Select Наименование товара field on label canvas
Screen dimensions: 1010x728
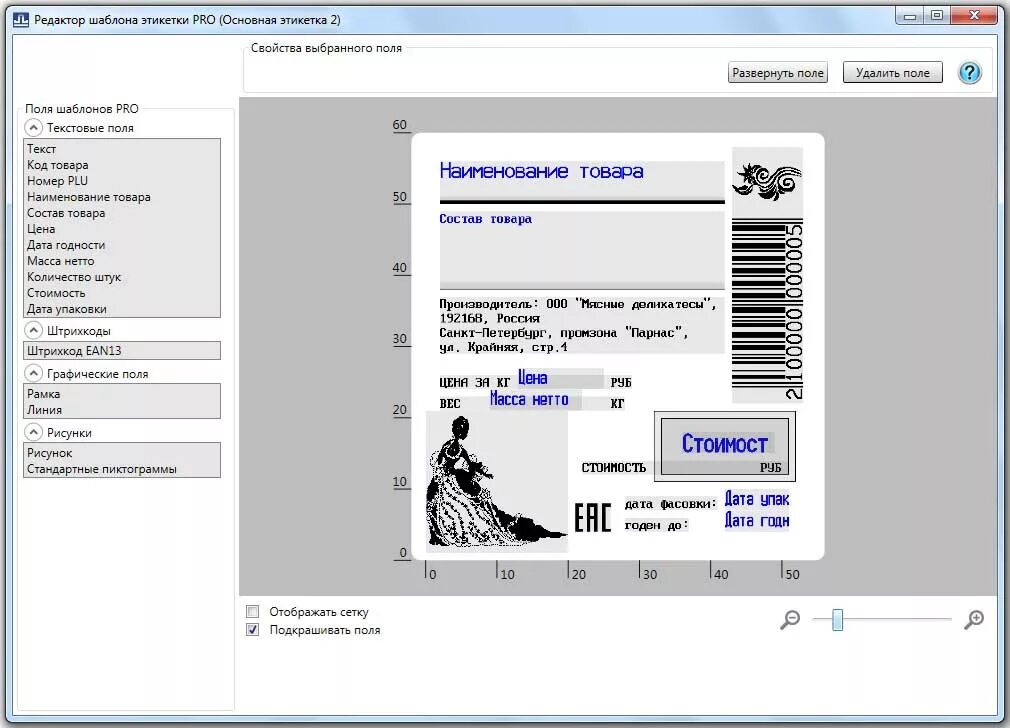(x=582, y=180)
